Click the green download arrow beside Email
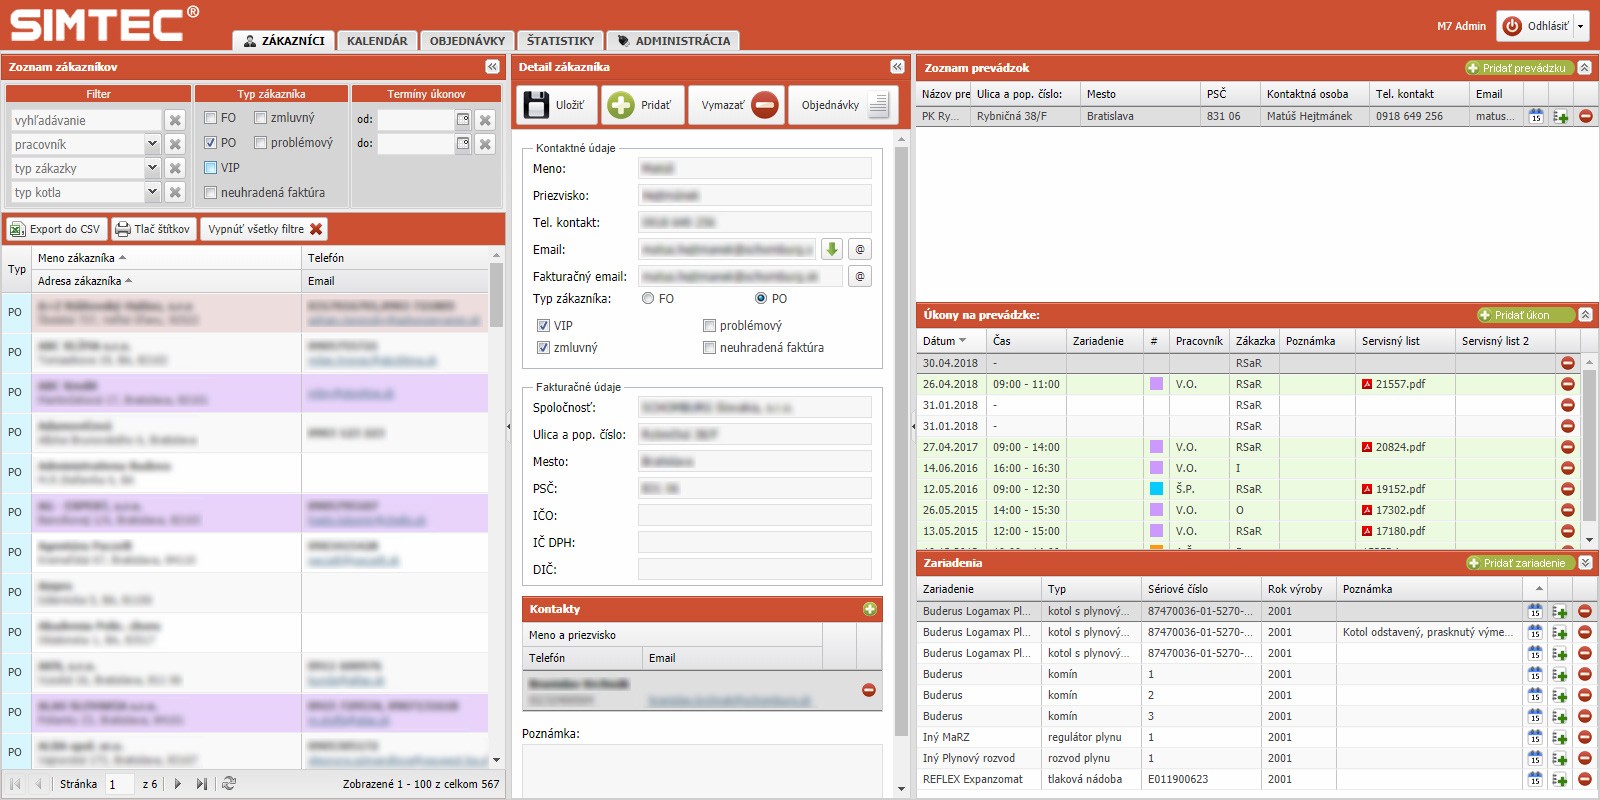1600x800 pixels. coord(831,249)
